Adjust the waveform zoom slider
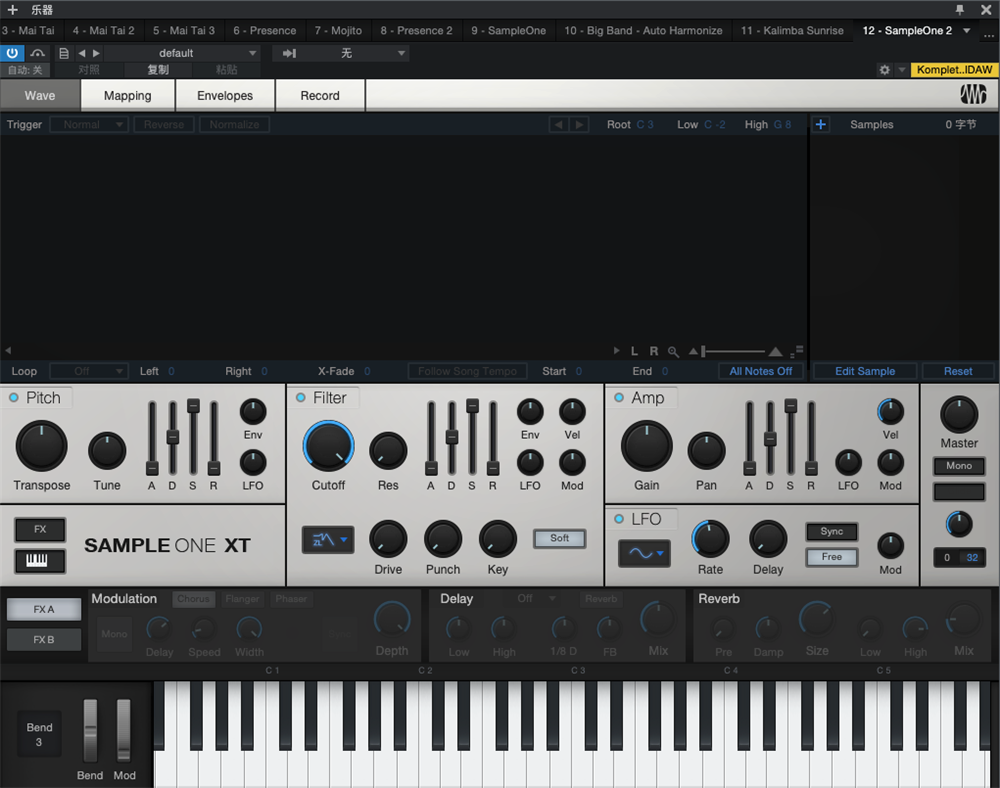 click(x=735, y=351)
